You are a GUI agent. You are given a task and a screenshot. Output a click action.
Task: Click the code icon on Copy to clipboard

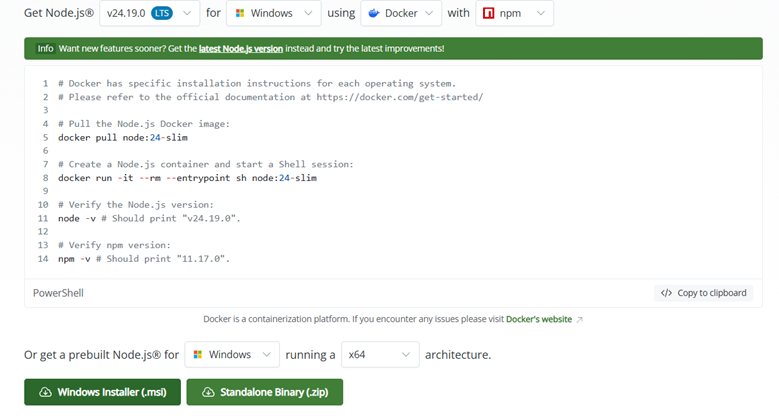click(x=666, y=293)
